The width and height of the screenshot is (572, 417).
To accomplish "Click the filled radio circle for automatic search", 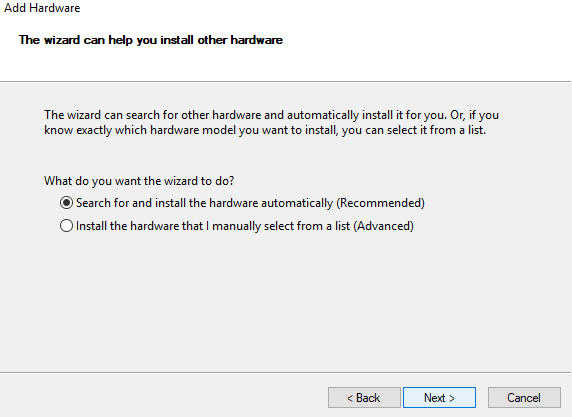I will pyautogui.click(x=66, y=203).
